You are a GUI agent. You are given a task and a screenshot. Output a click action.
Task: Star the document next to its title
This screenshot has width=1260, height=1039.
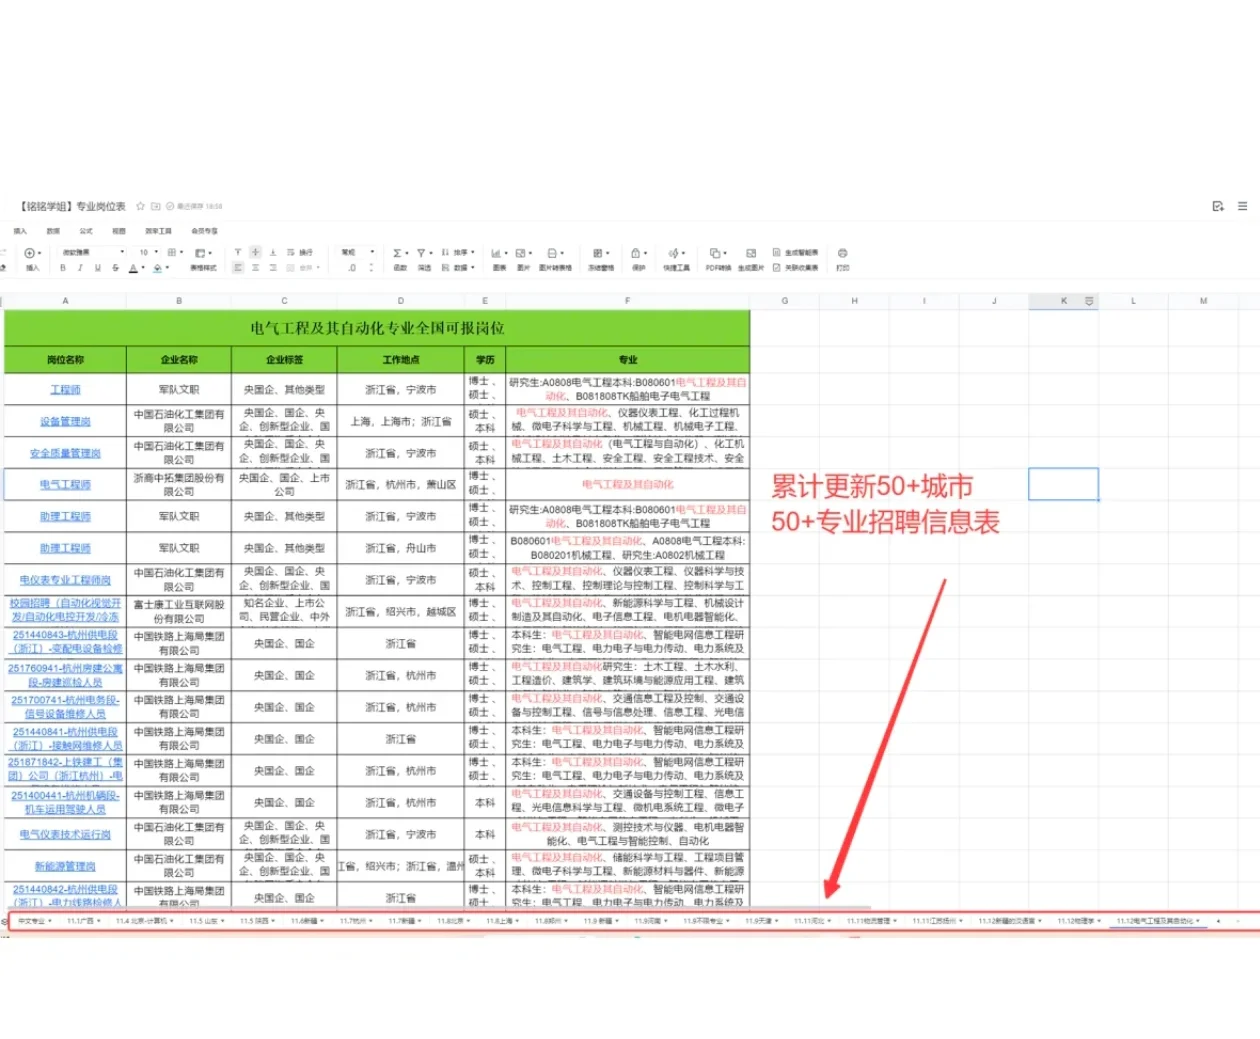coord(141,206)
